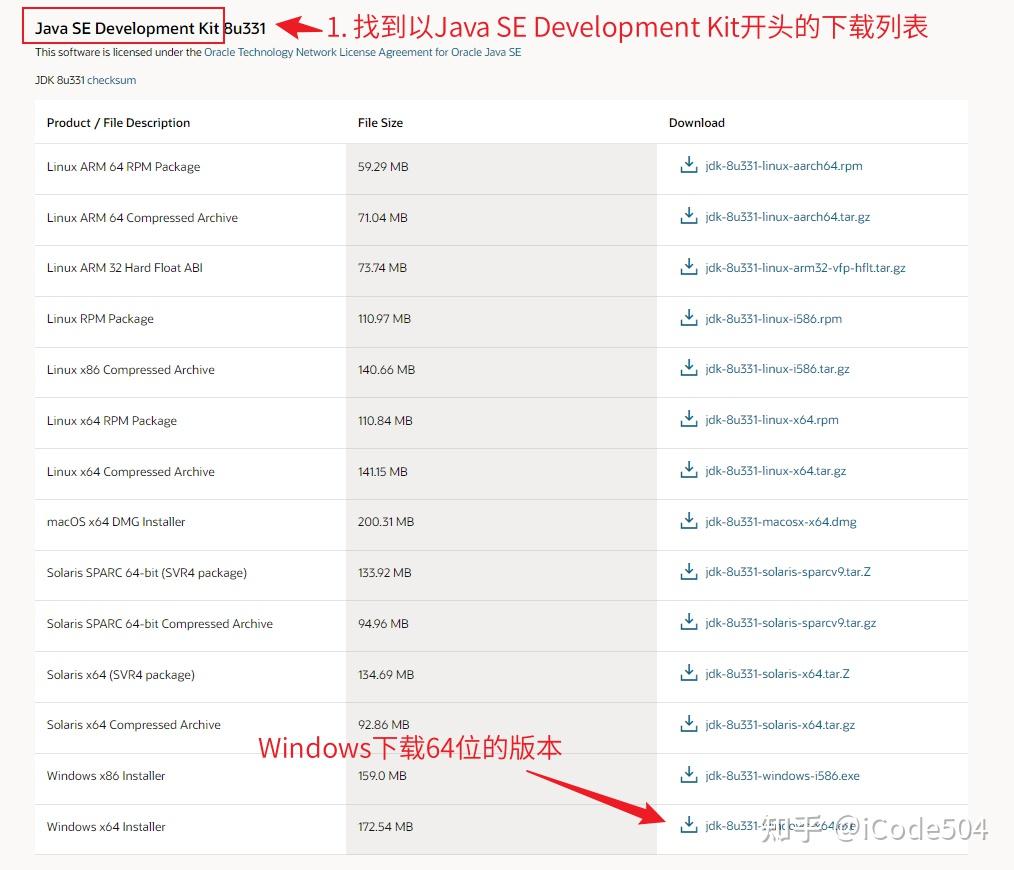Click the download icon for jdk-8u331-solaris-sparcv9.tar.Z

tap(688, 572)
